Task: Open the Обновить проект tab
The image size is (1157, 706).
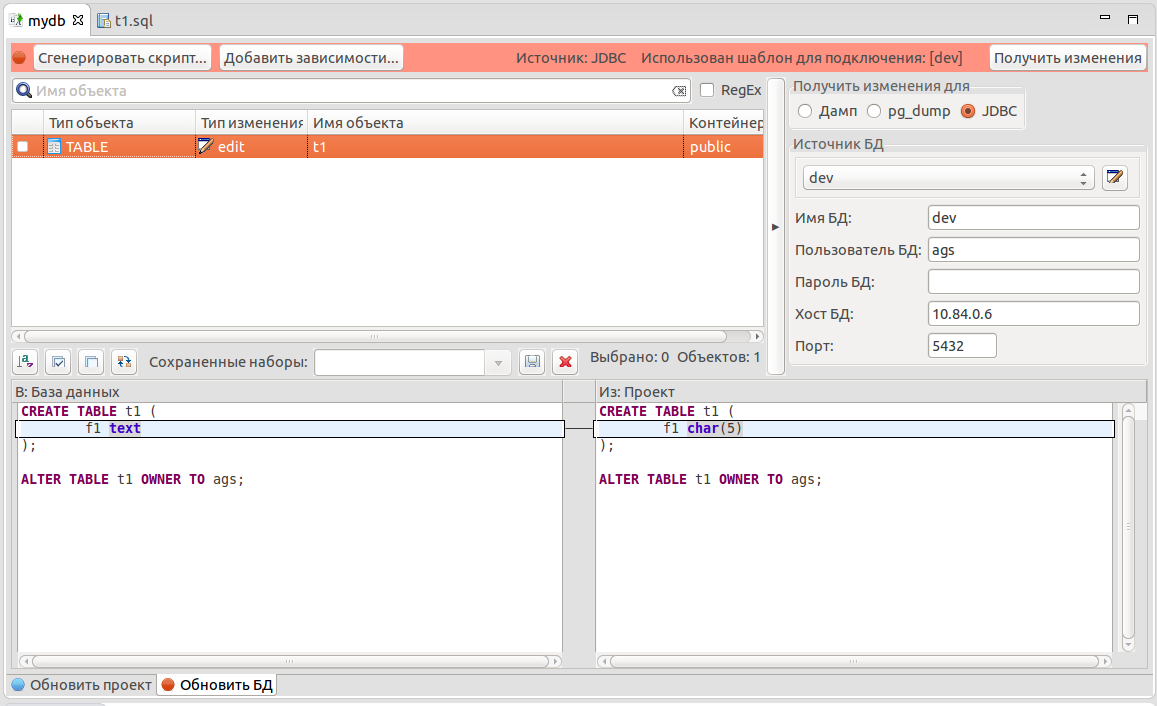Action: point(81,685)
